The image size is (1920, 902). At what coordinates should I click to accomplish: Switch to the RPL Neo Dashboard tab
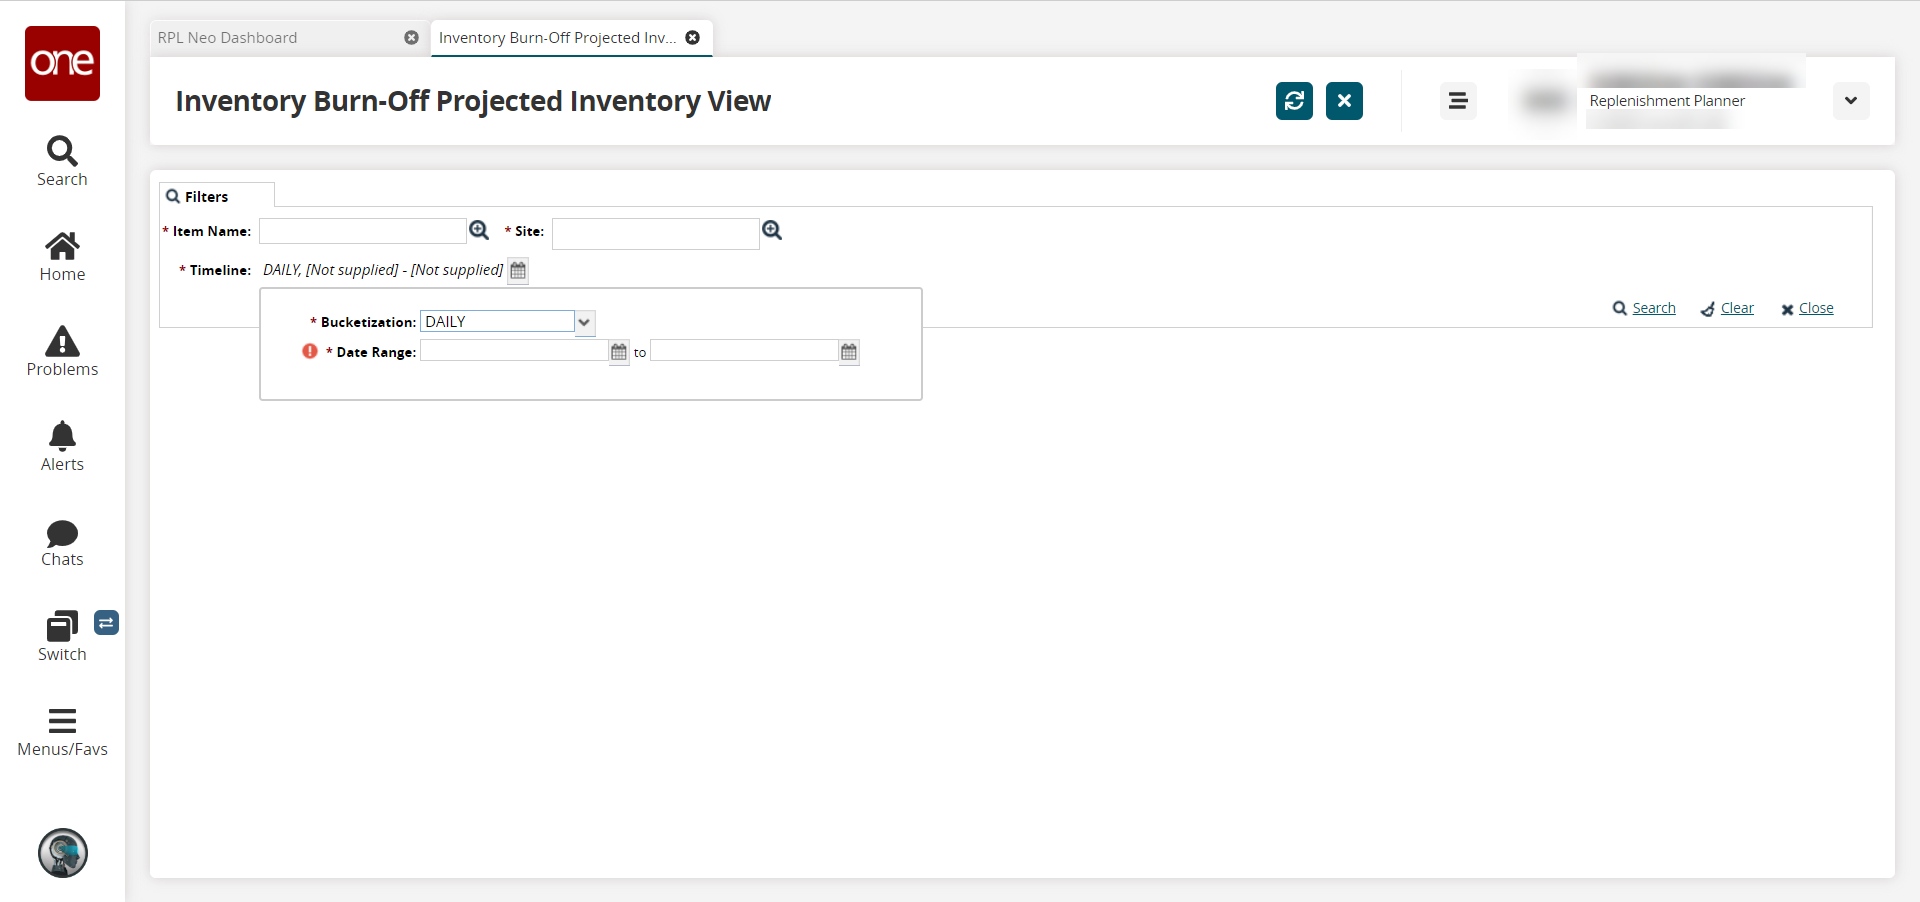coord(228,38)
